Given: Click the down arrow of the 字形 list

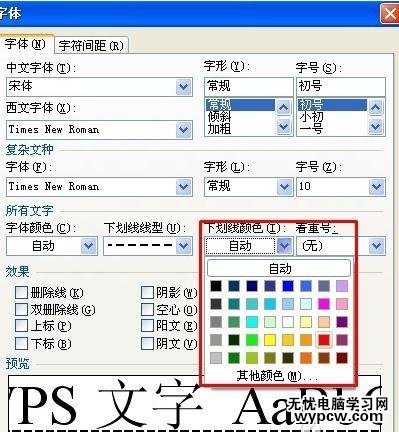Looking at the screenshot, I should coord(283,126).
